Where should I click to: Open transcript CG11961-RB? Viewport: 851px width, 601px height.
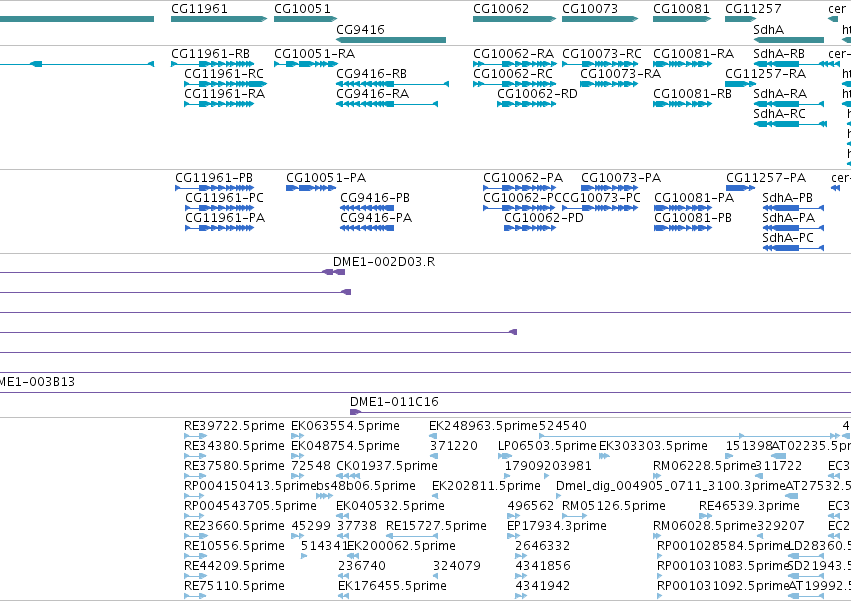pyautogui.click(x=211, y=54)
